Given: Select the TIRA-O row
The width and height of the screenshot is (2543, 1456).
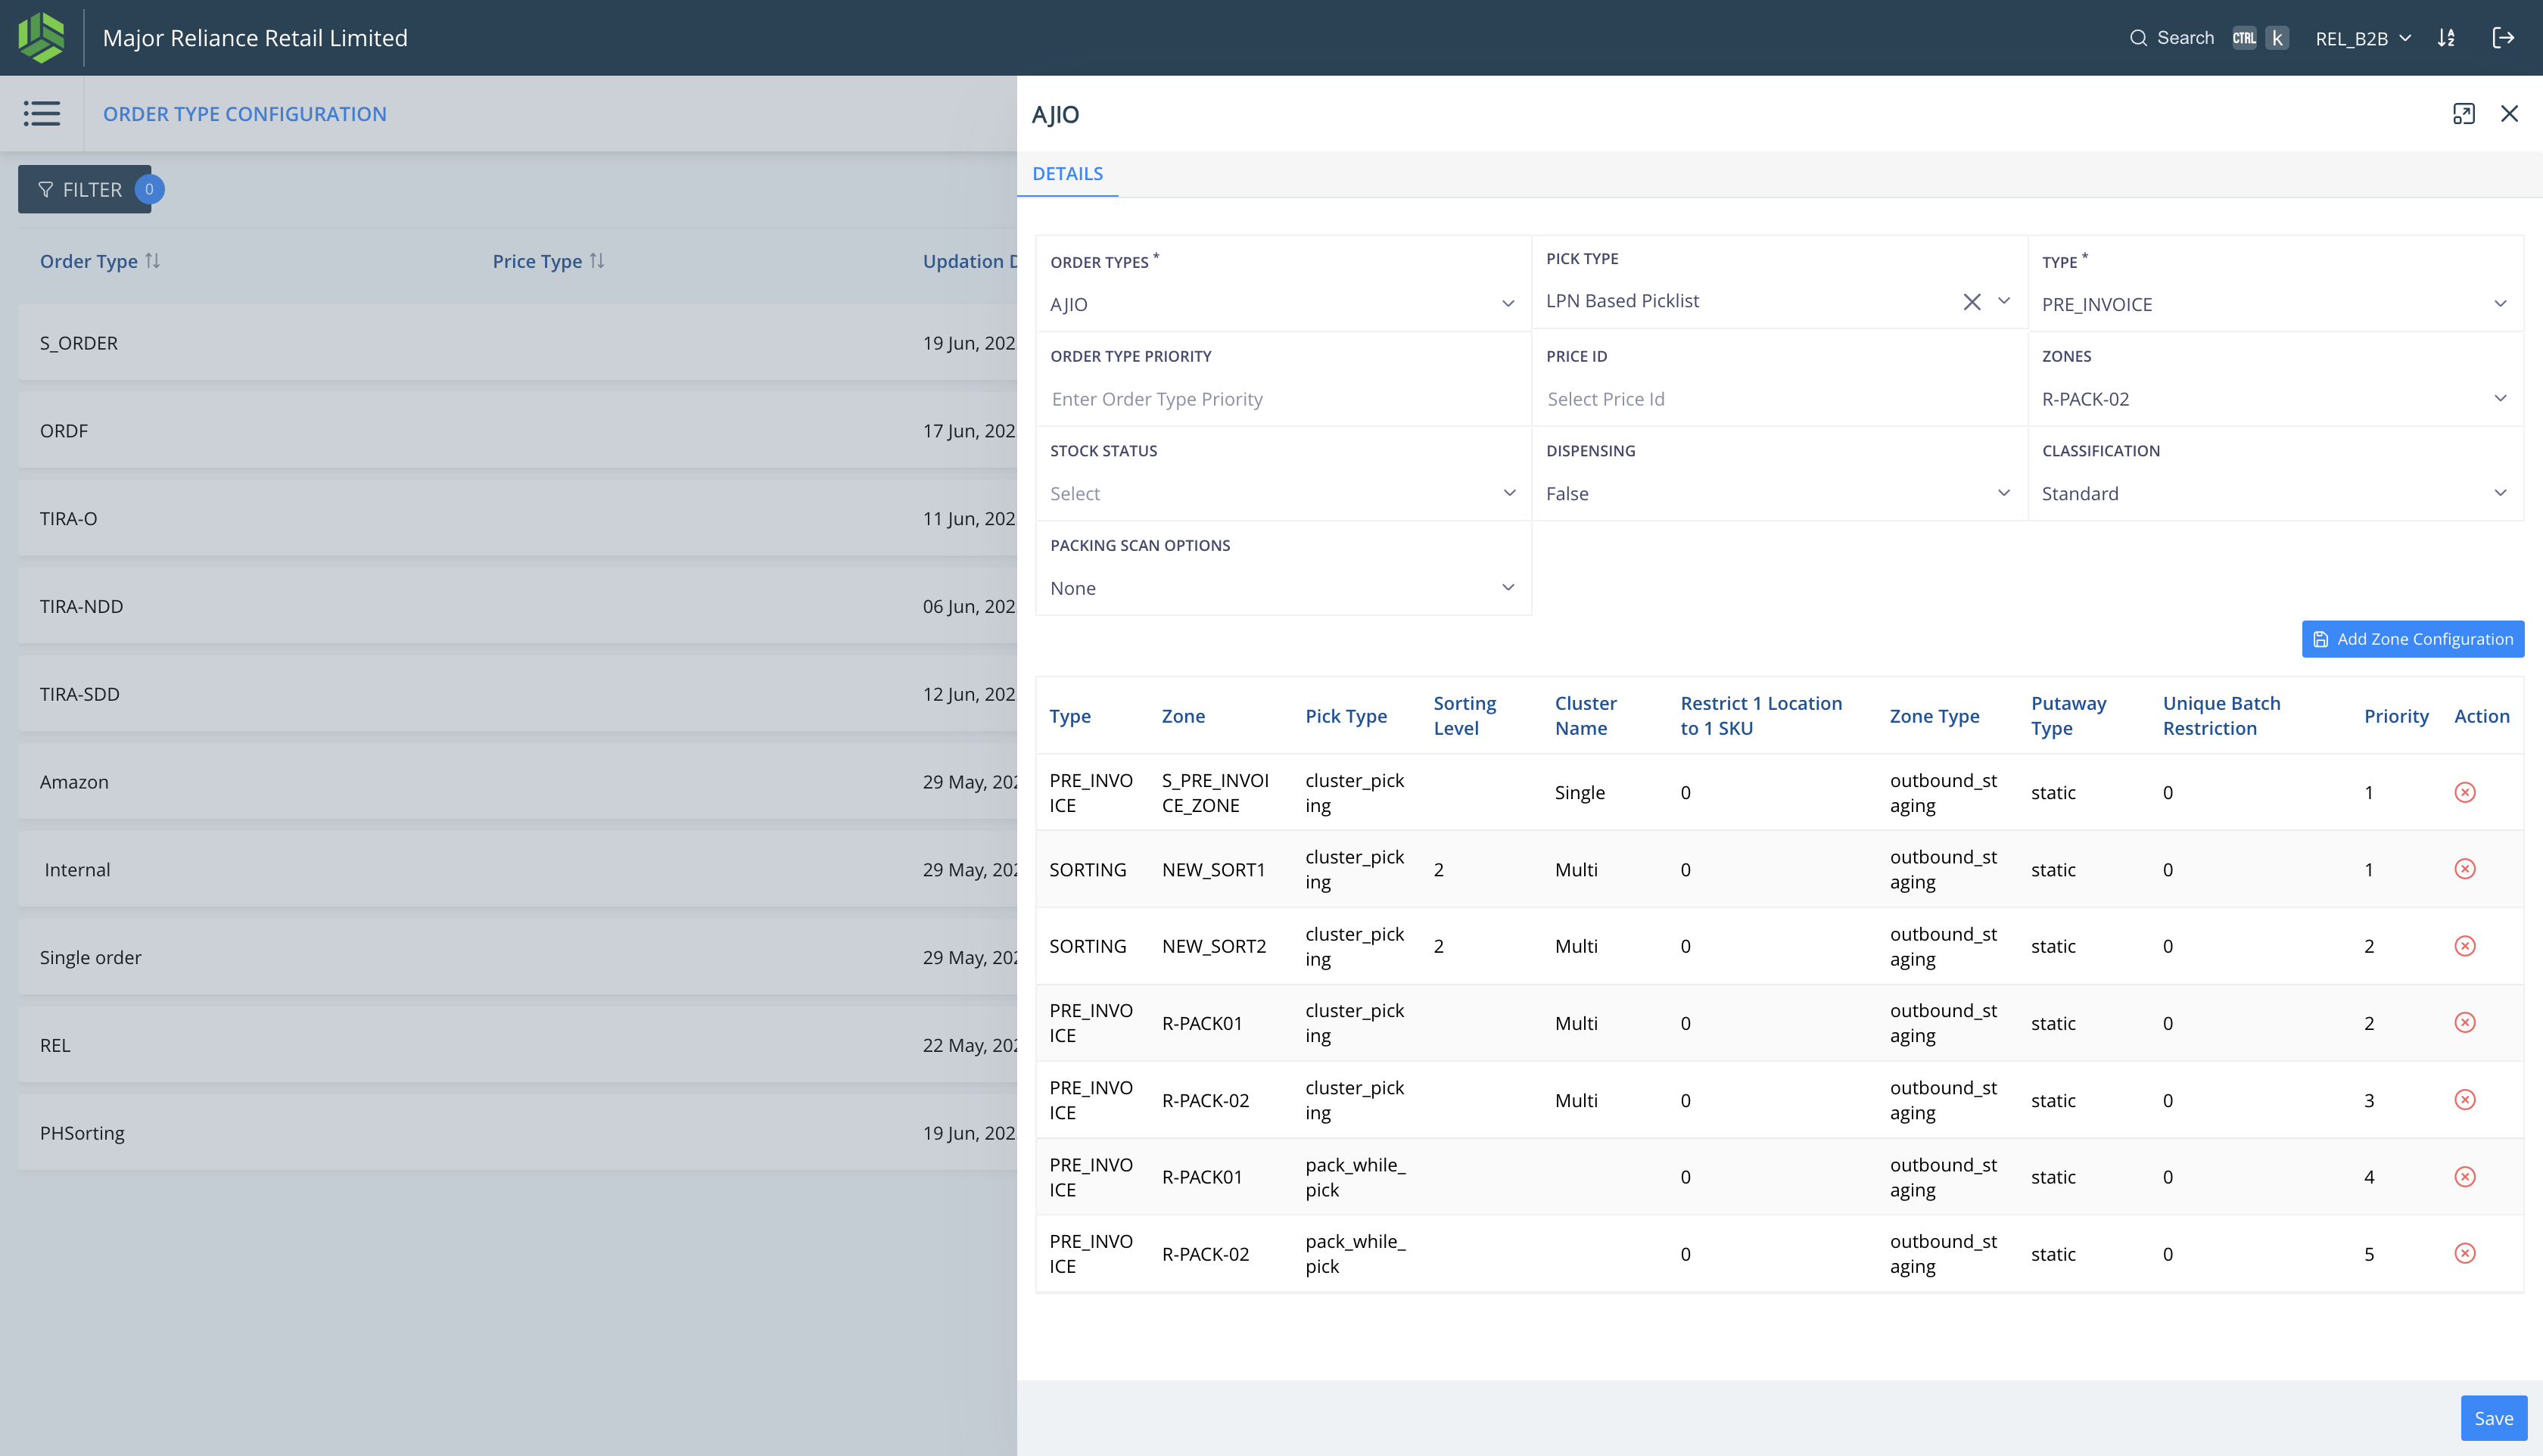Looking at the screenshot, I should pos(517,519).
